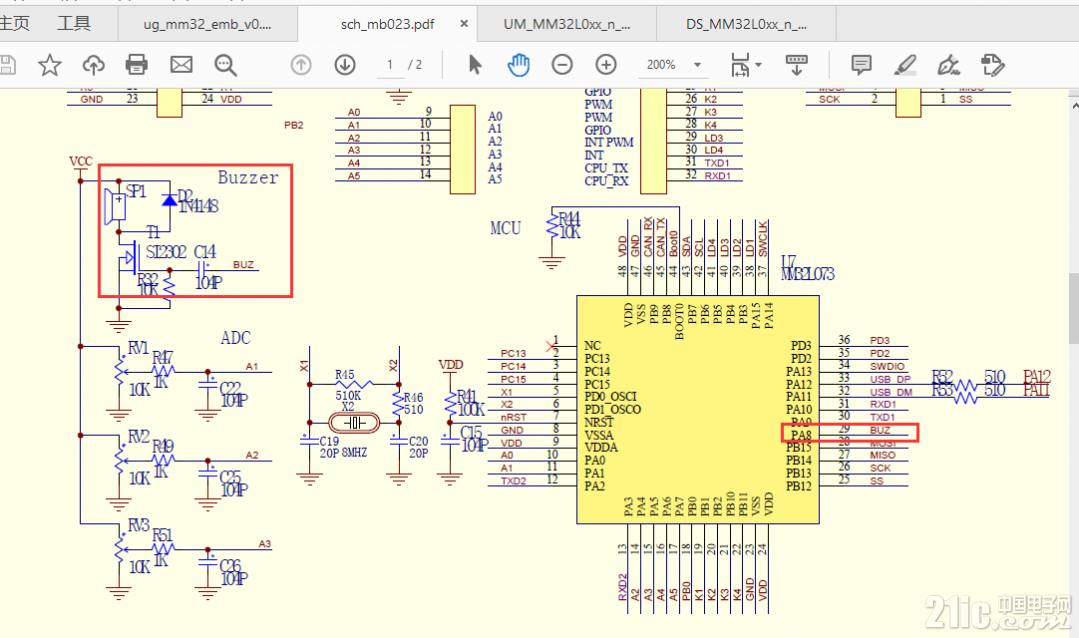Image resolution: width=1079 pixels, height=638 pixels.
Task: Open search with the magnifier icon
Action: tap(225, 65)
